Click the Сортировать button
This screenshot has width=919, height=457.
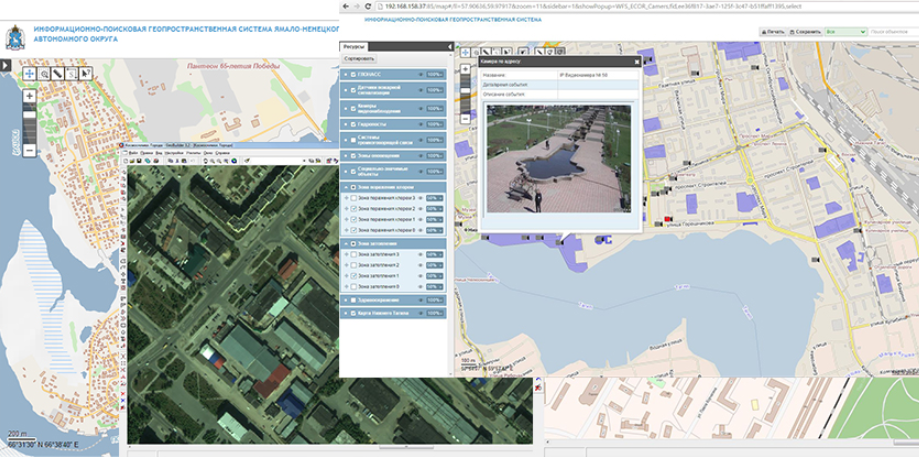coord(358,60)
